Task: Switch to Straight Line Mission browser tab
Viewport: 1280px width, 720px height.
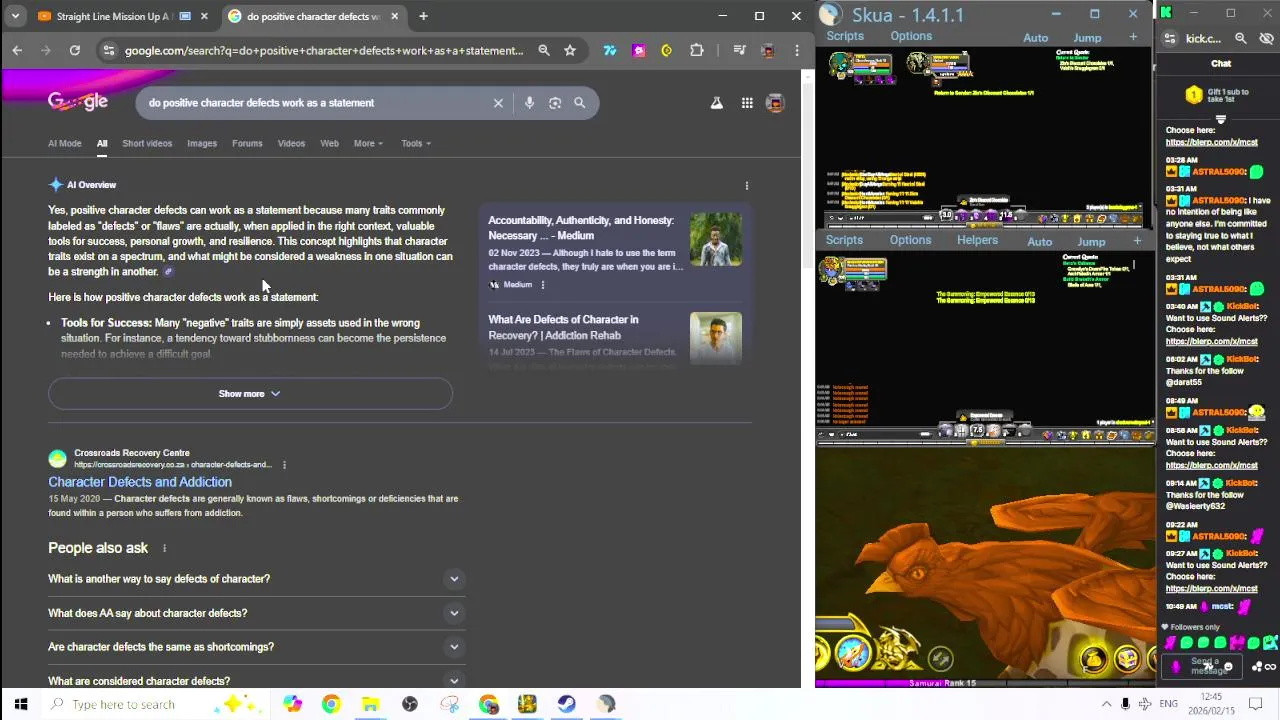Action: [115, 16]
